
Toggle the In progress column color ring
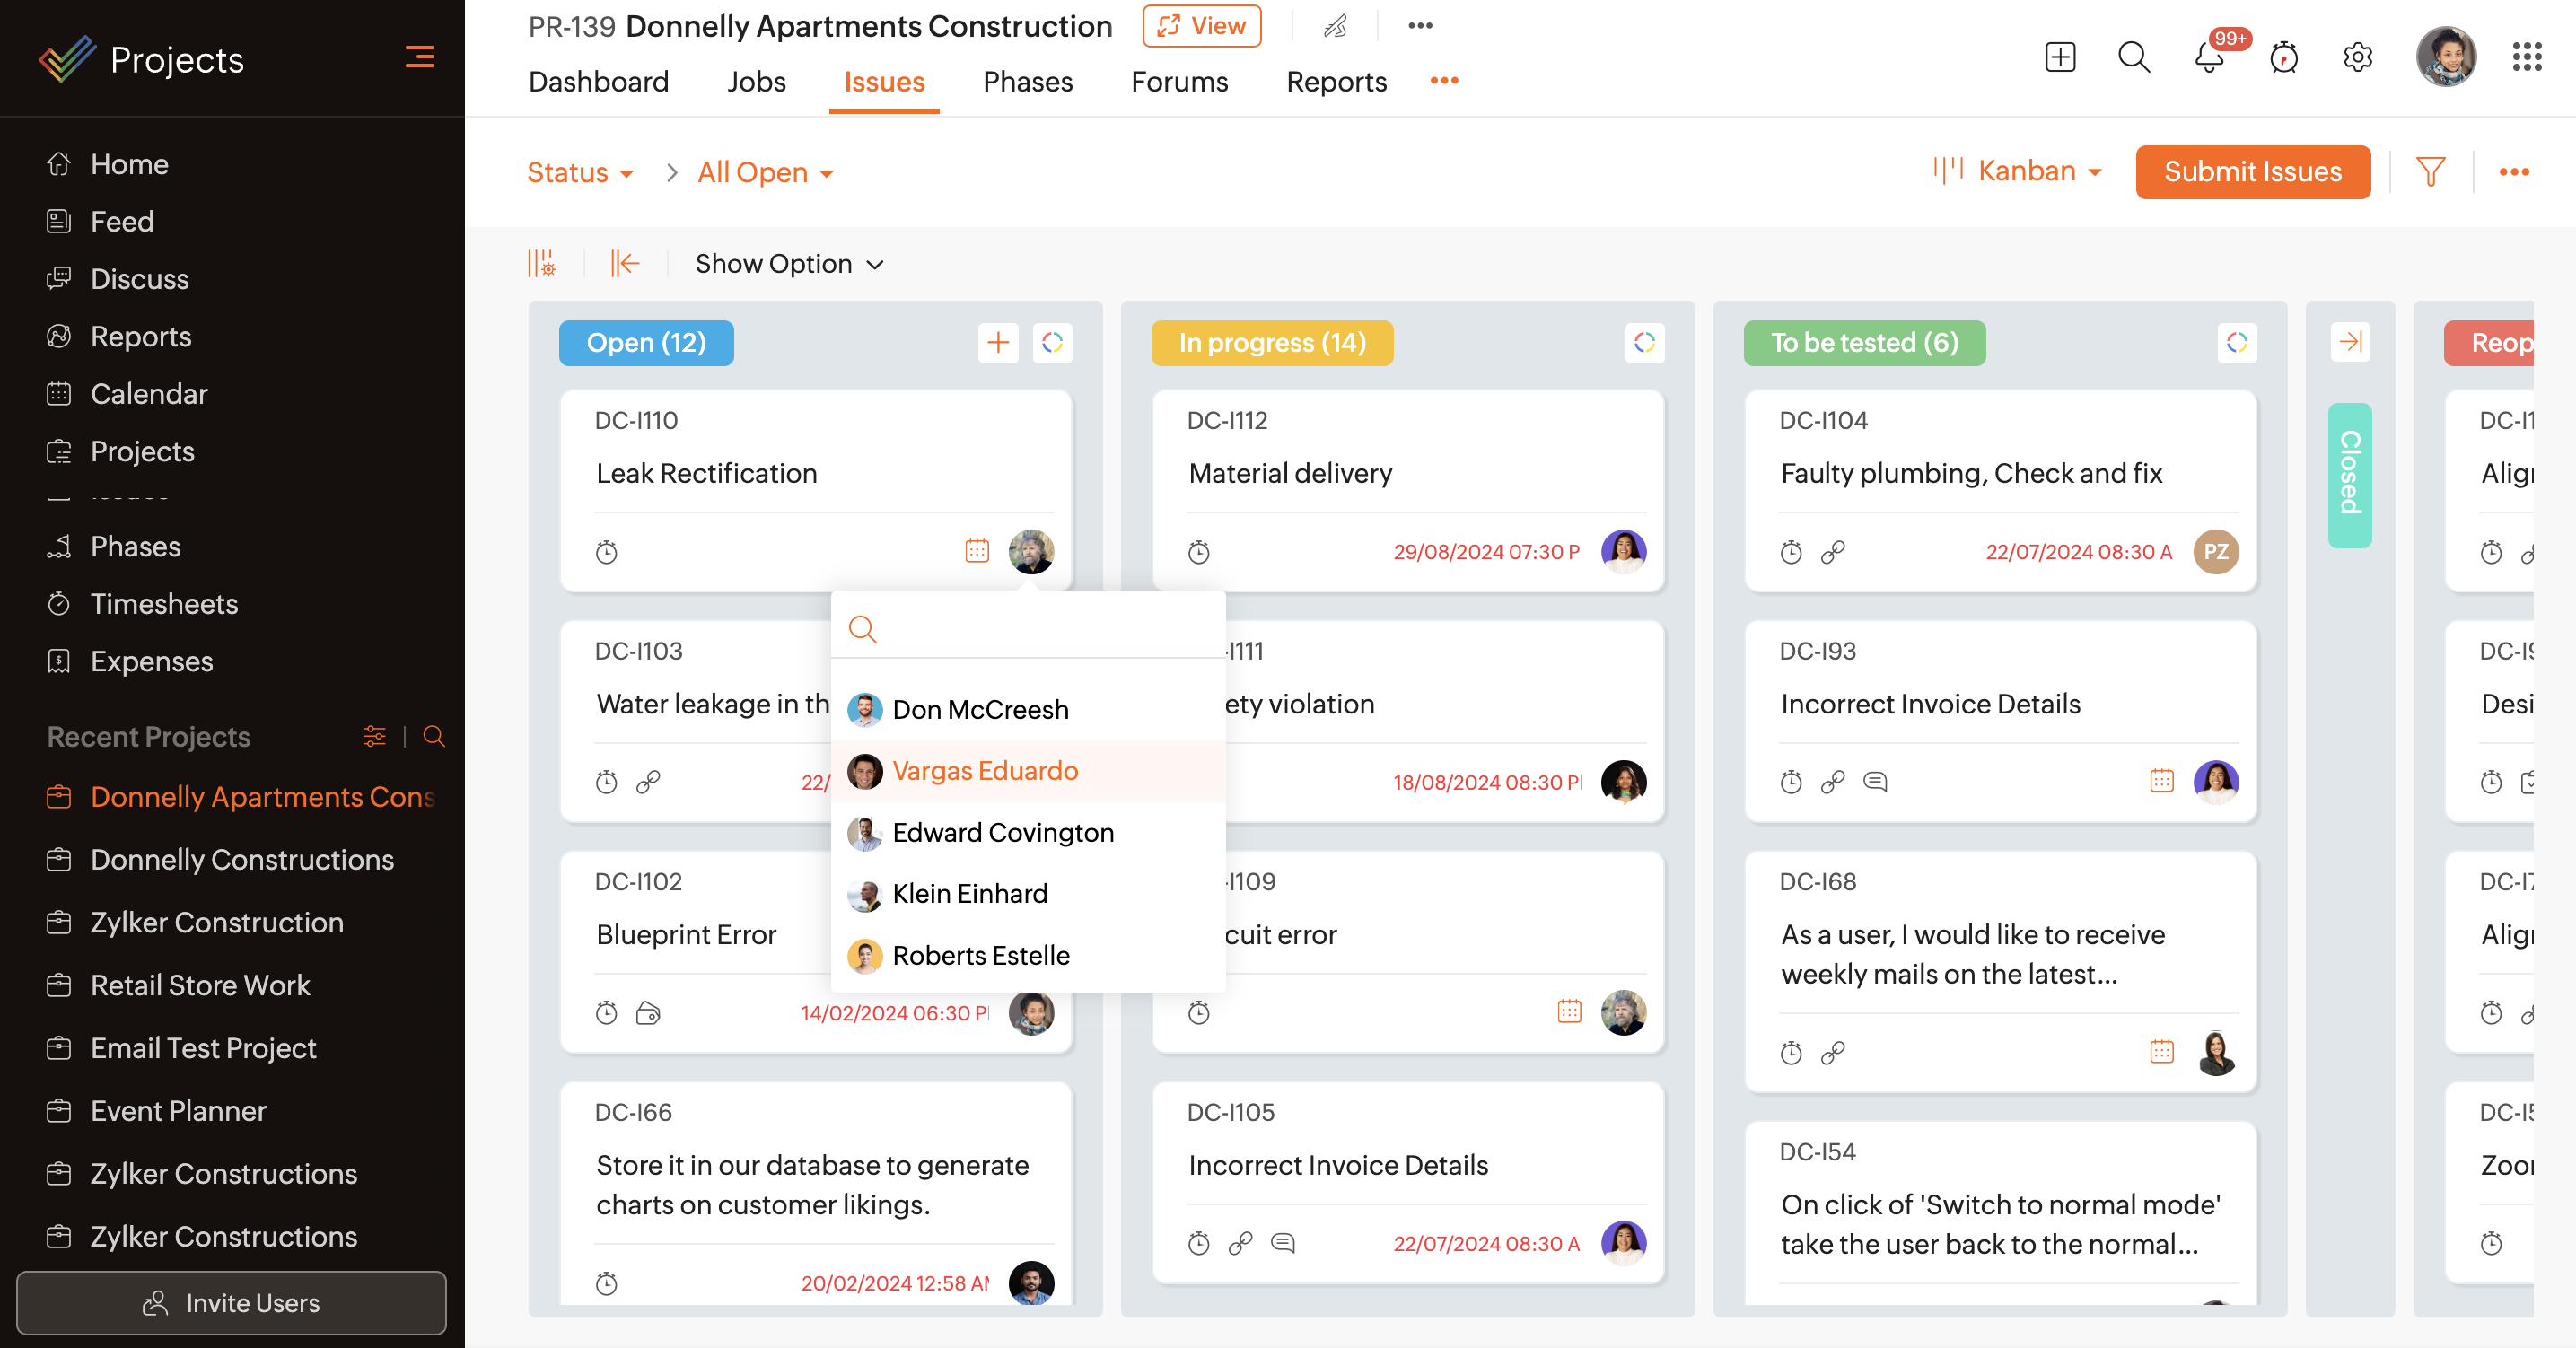point(1645,343)
